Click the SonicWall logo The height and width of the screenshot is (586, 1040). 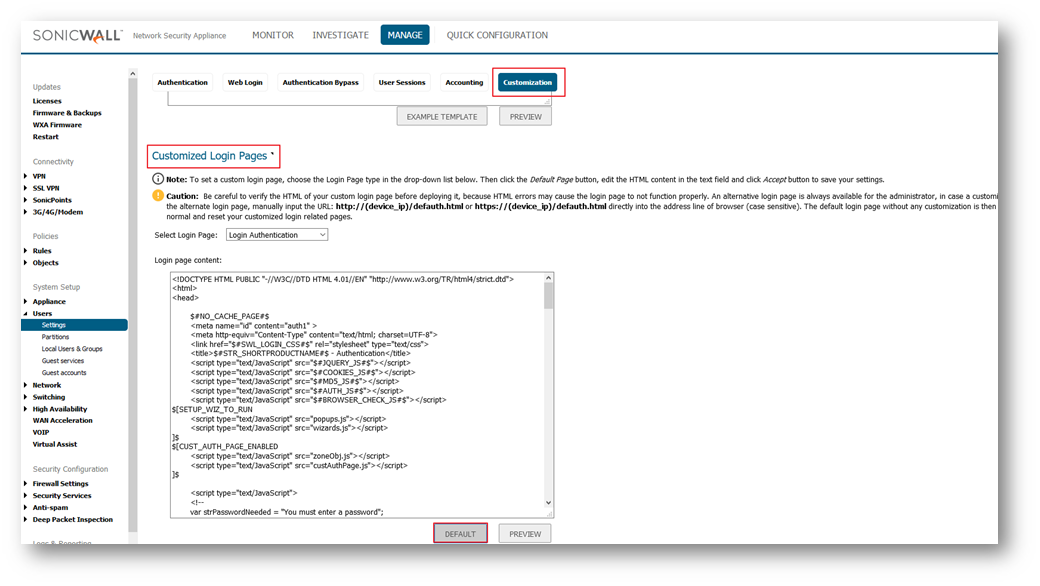tap(78, 35)
